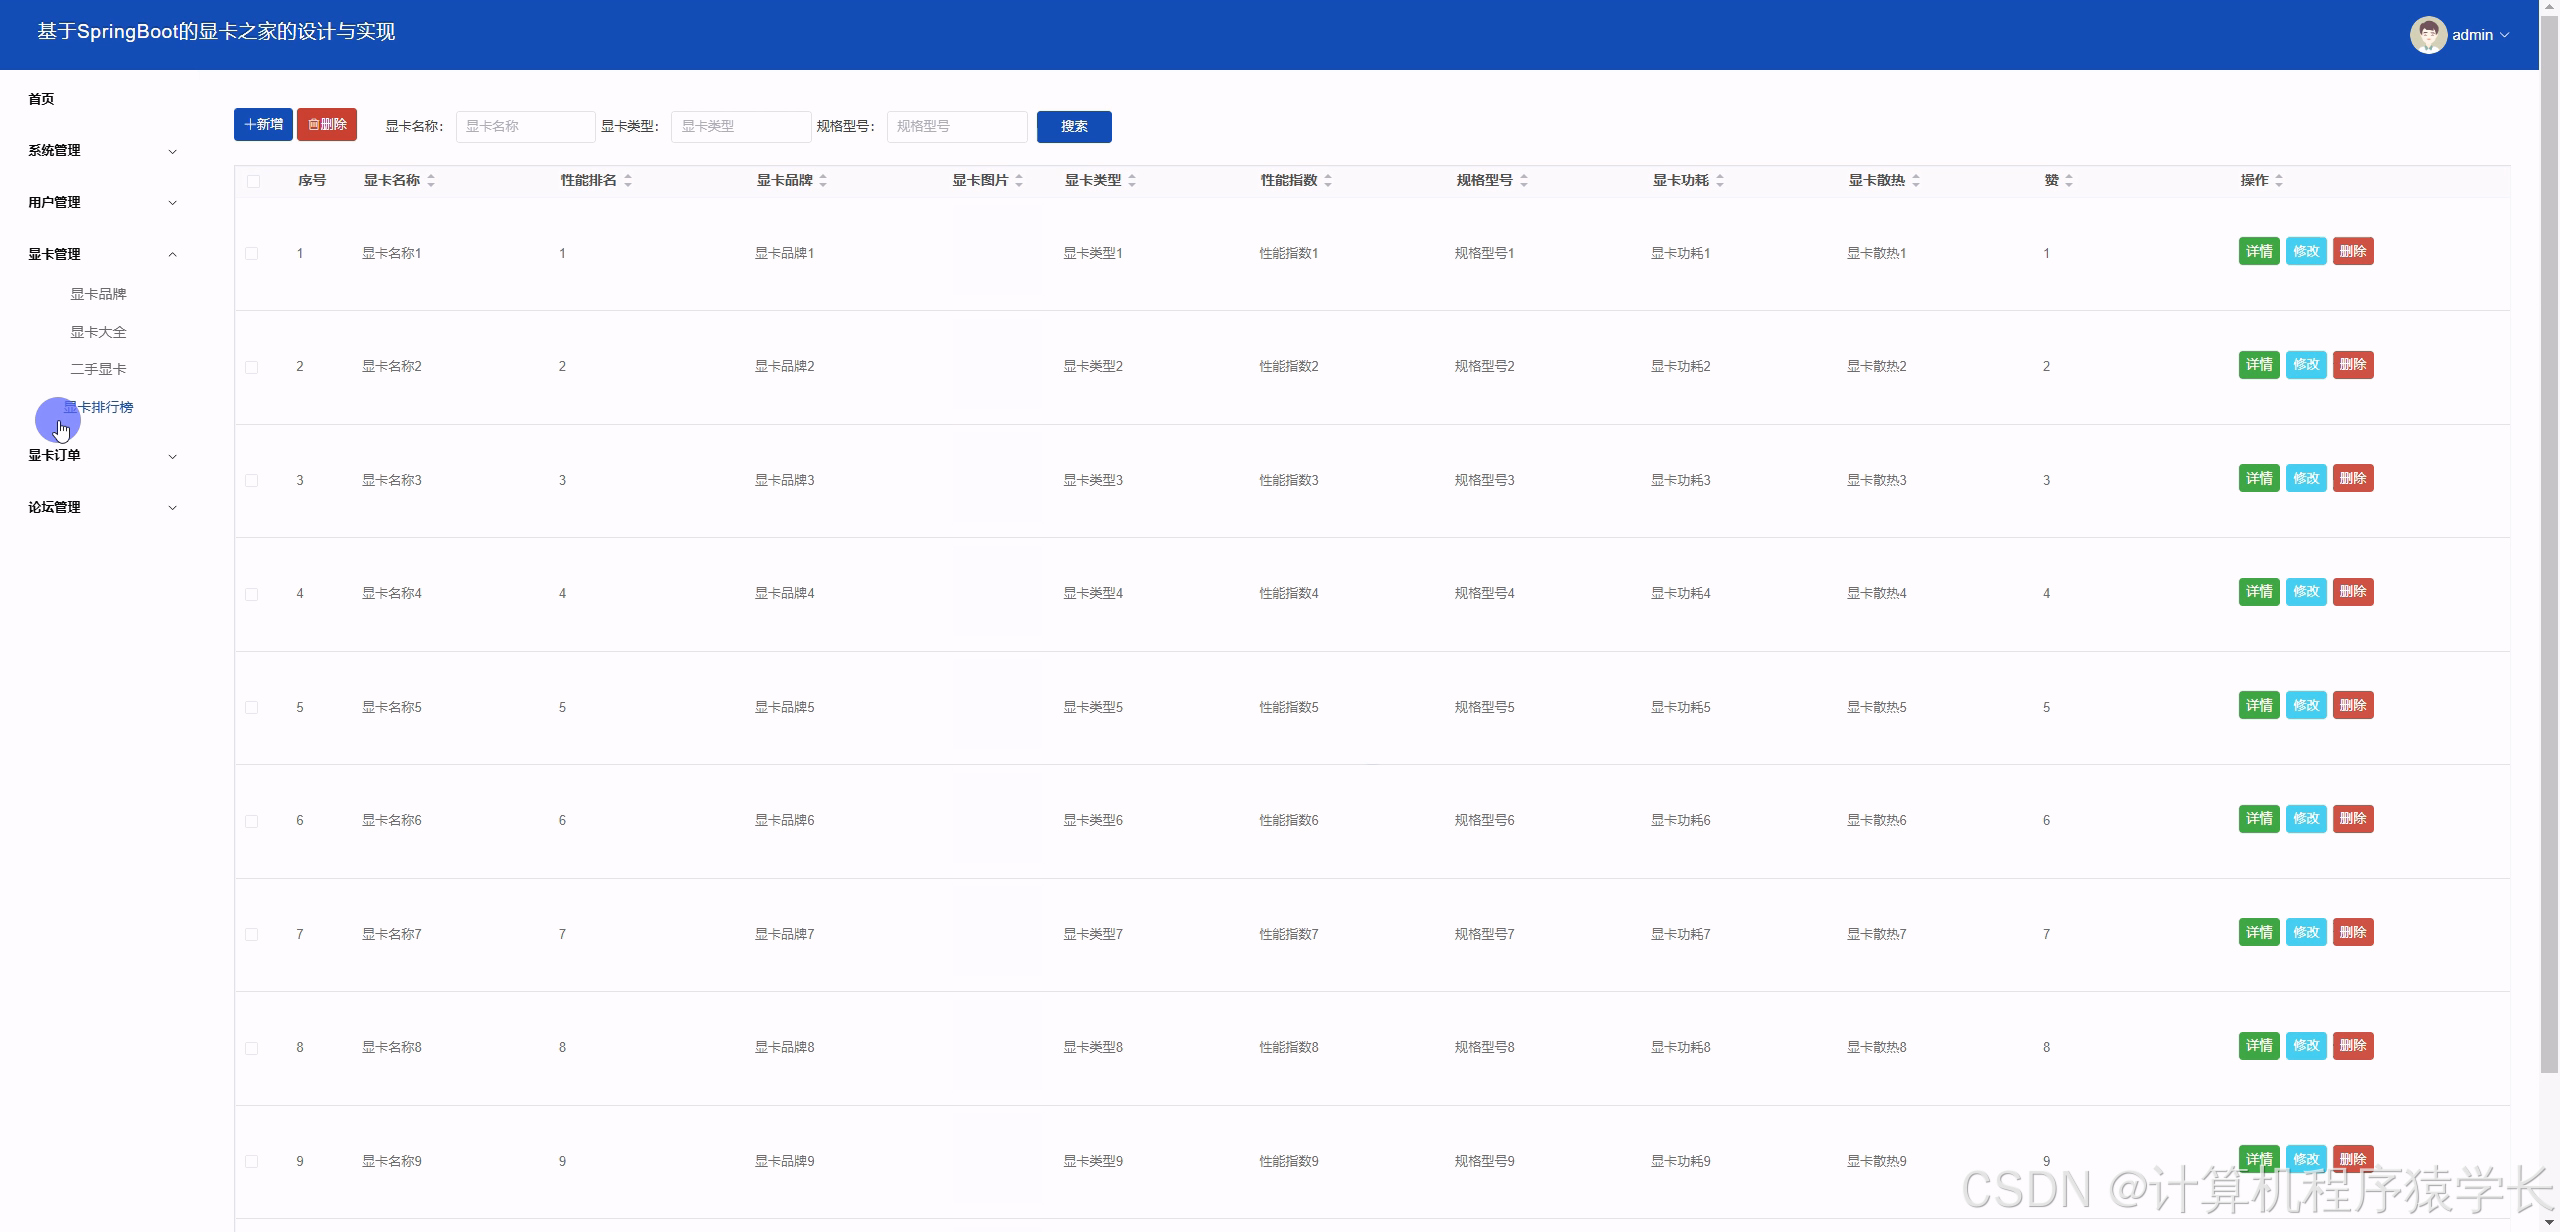Open 显卡大全 in the sidebar
The image size is (2560, 1232).
click(98, 332)
